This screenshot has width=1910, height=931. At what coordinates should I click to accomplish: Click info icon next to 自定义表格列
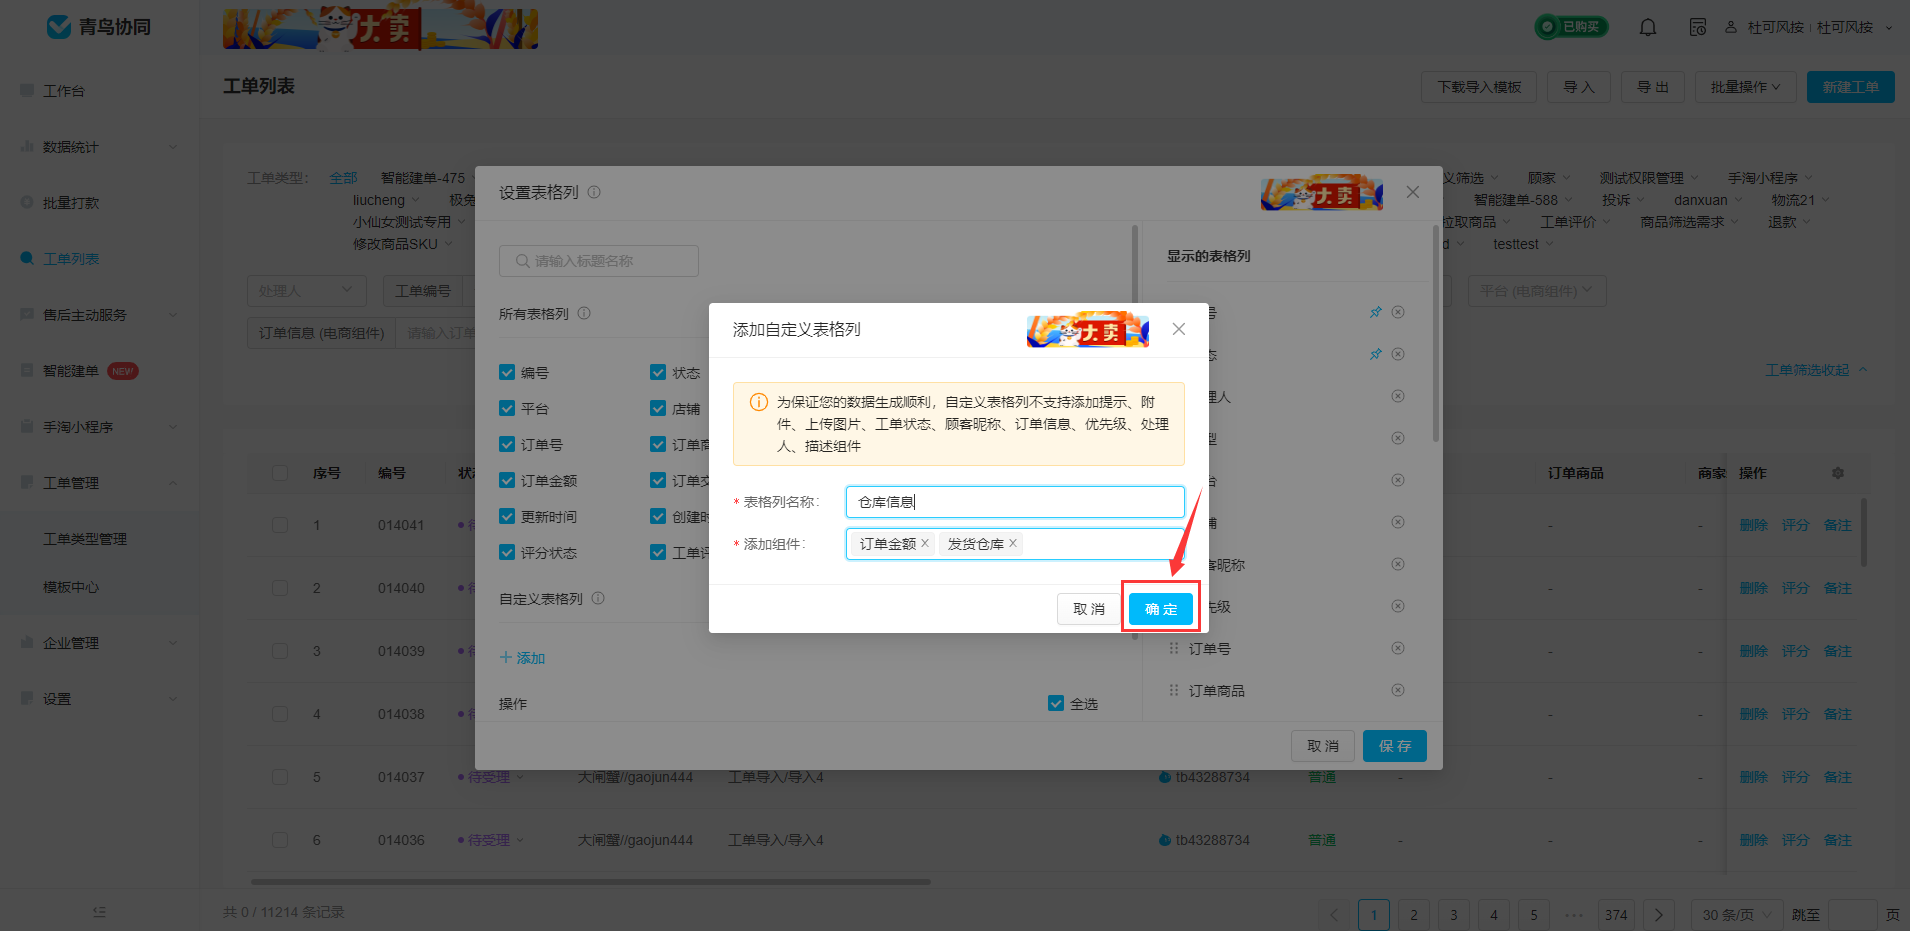(598, 598)
